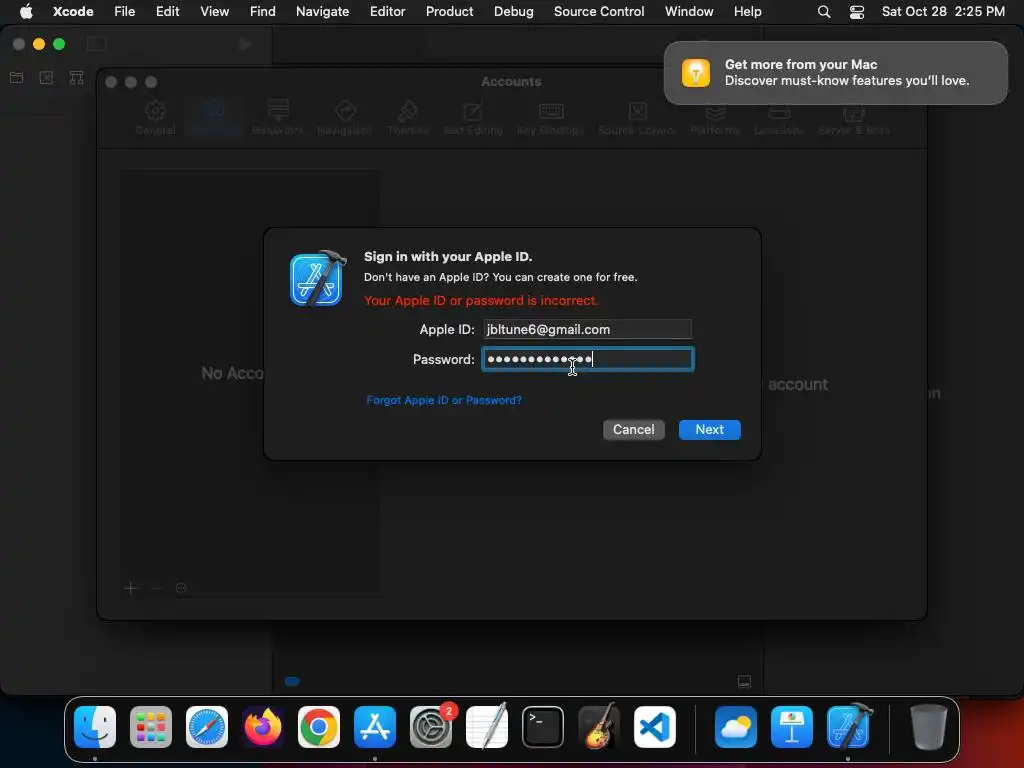The height and width of the screenshot is (768, 1024).
Task: Click the debug area toggle at bottom right
Action: (x=744, y=682)
